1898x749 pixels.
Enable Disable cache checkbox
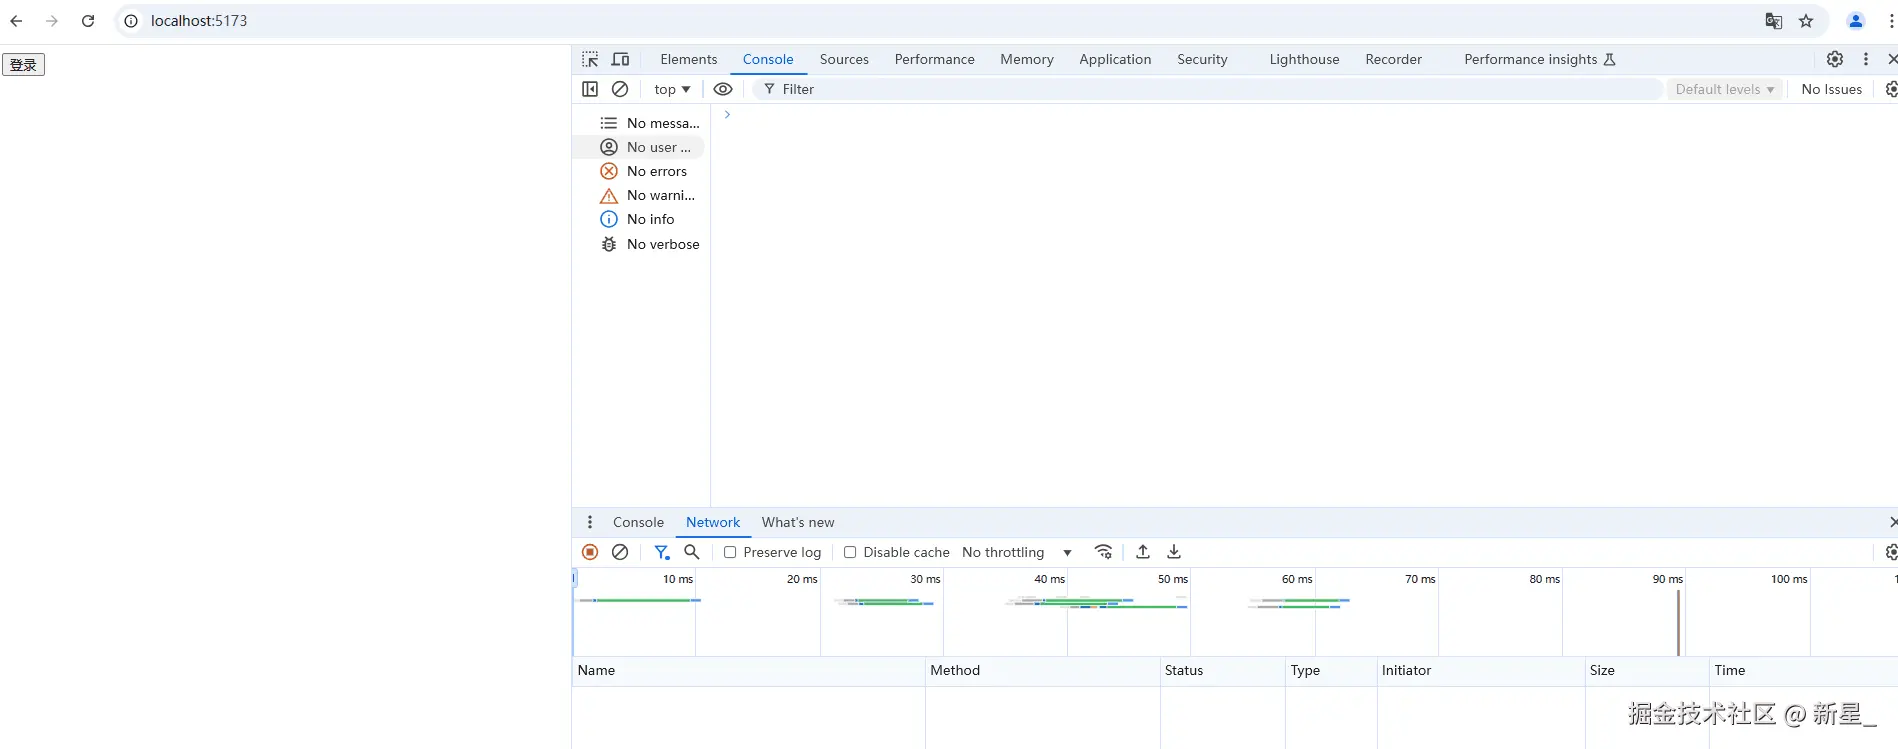tap(850, 552)
